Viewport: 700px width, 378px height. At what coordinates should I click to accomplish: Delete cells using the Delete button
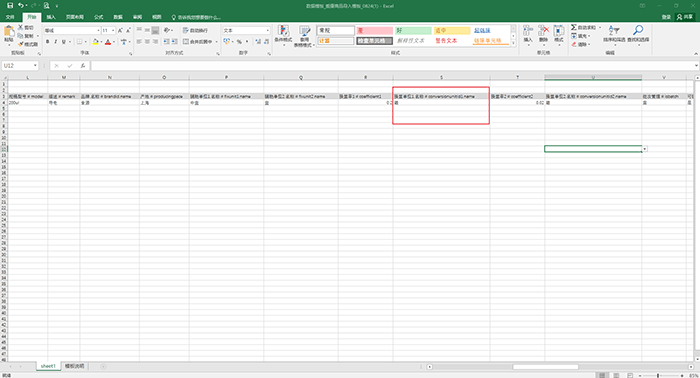543,35
